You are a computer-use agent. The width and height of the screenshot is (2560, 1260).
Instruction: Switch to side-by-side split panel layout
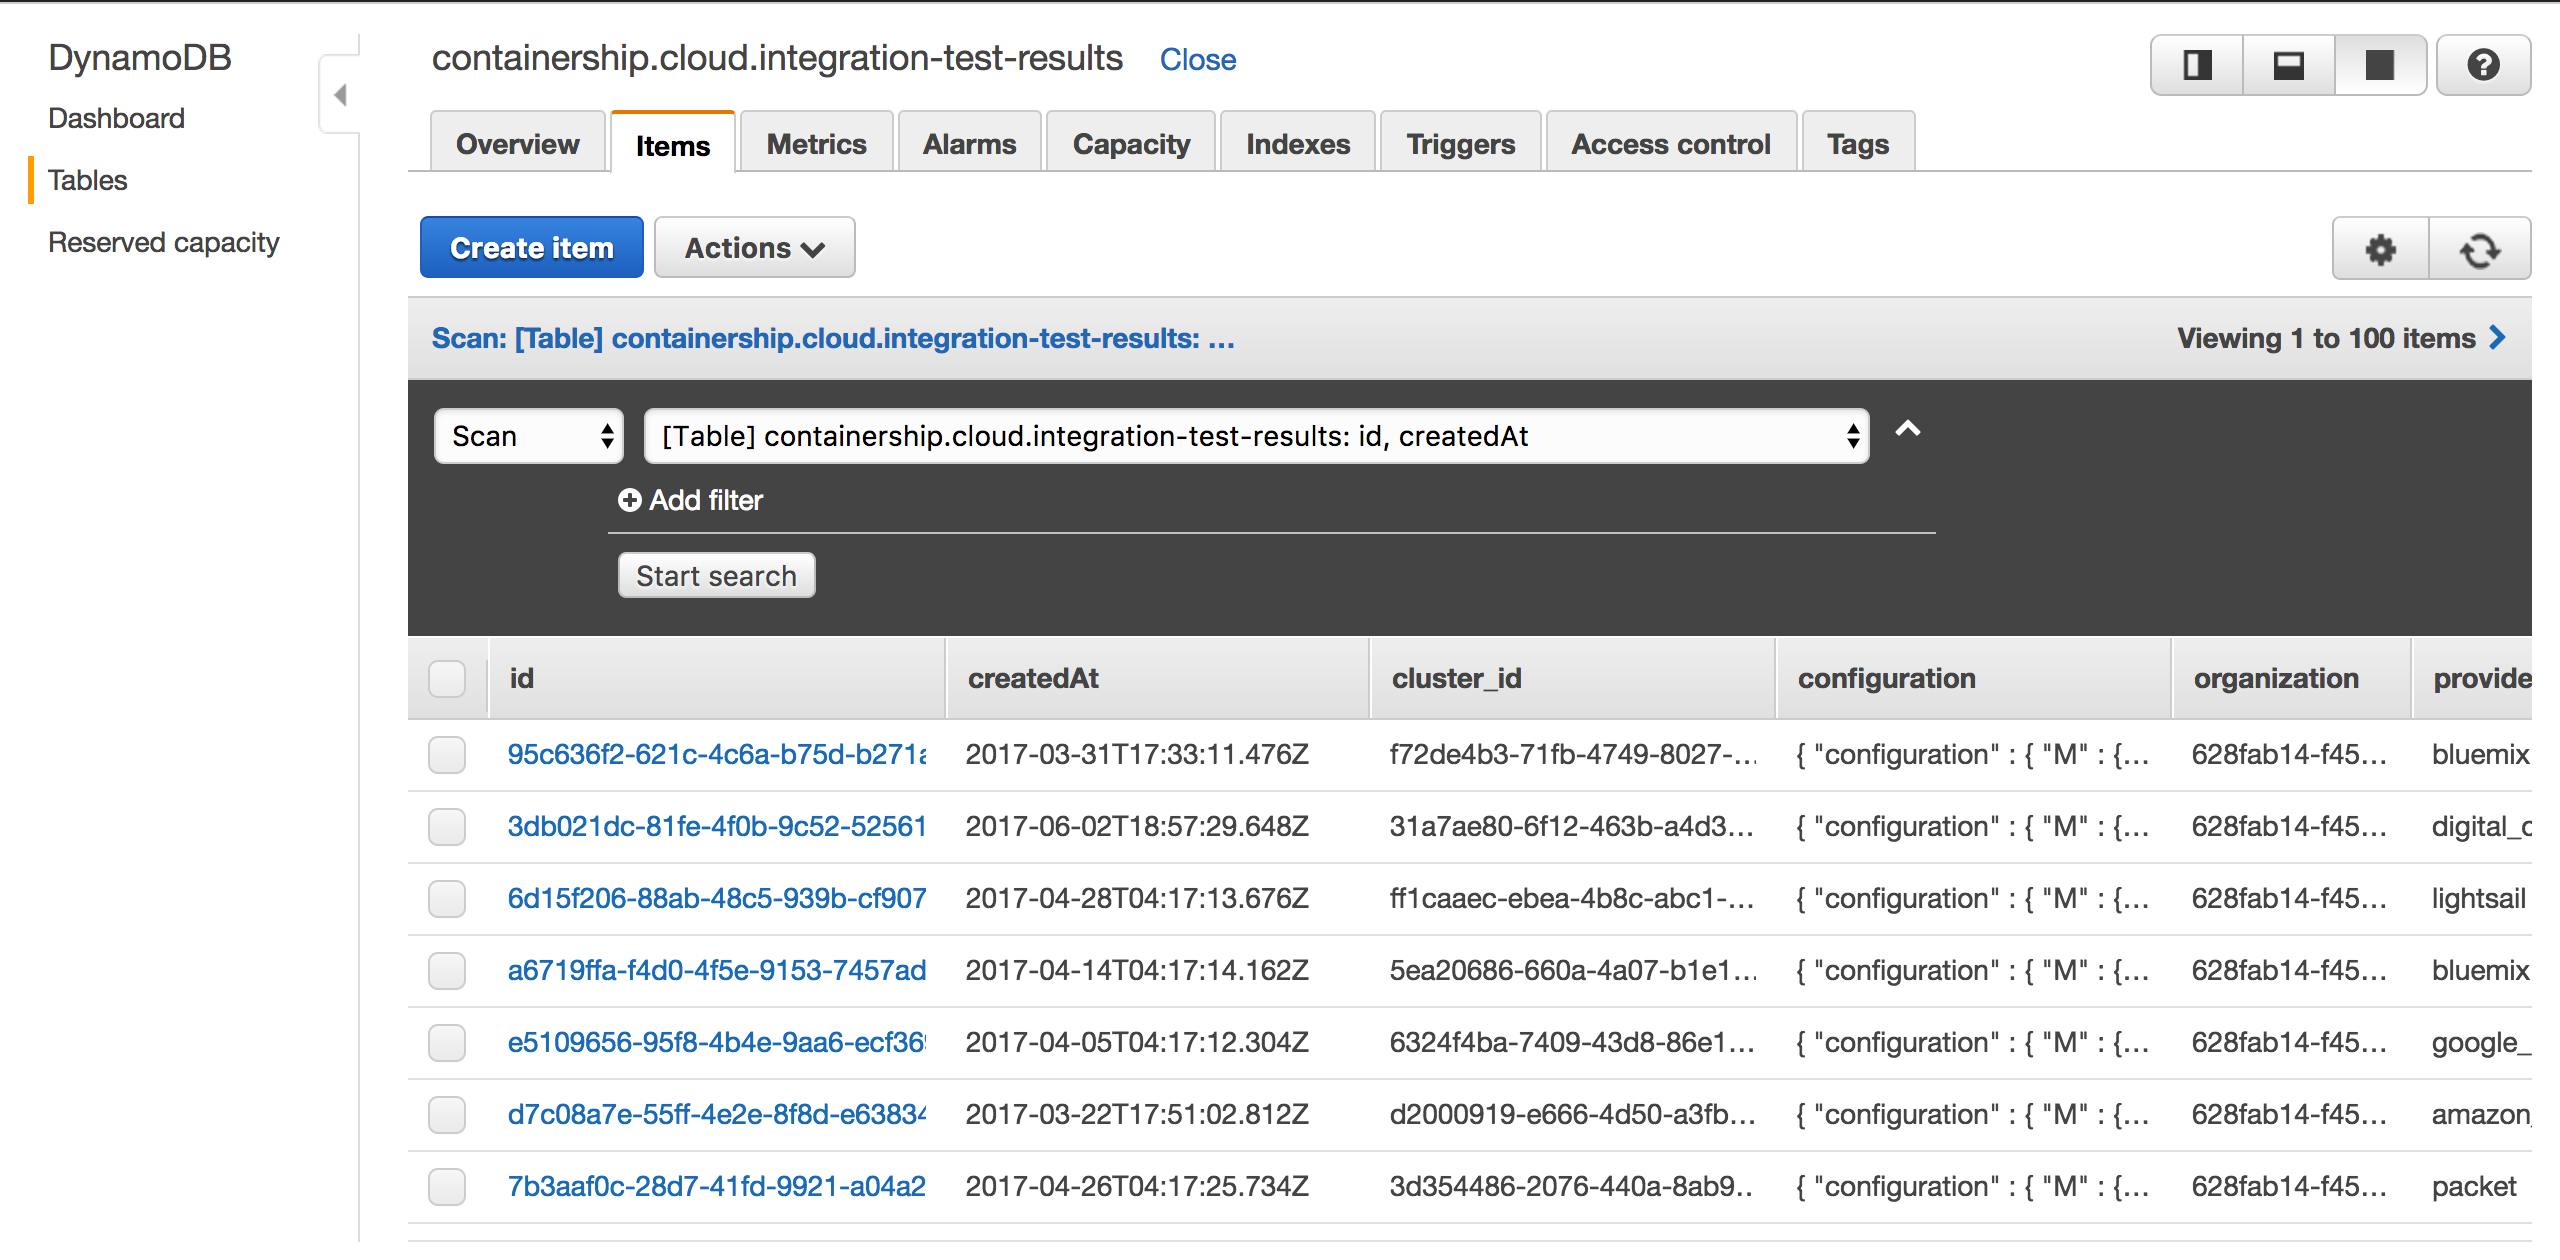[x=2197, y=66]
